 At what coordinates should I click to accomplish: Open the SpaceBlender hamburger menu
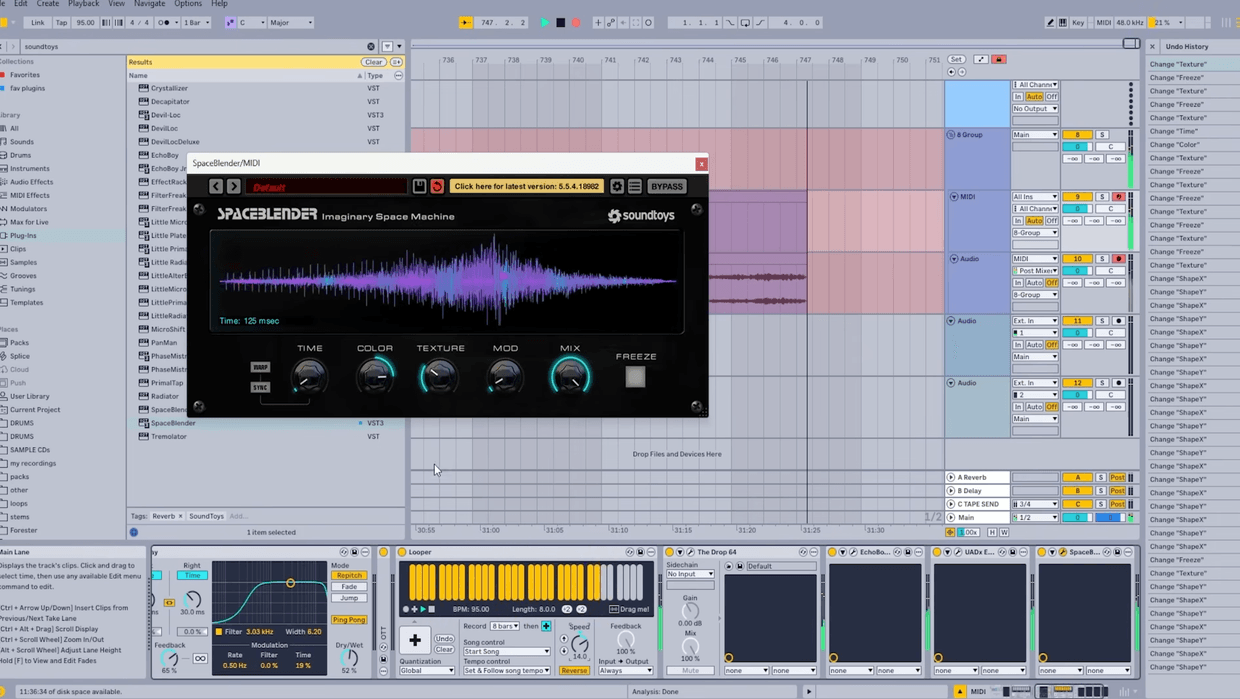click(x=635, y=186)
